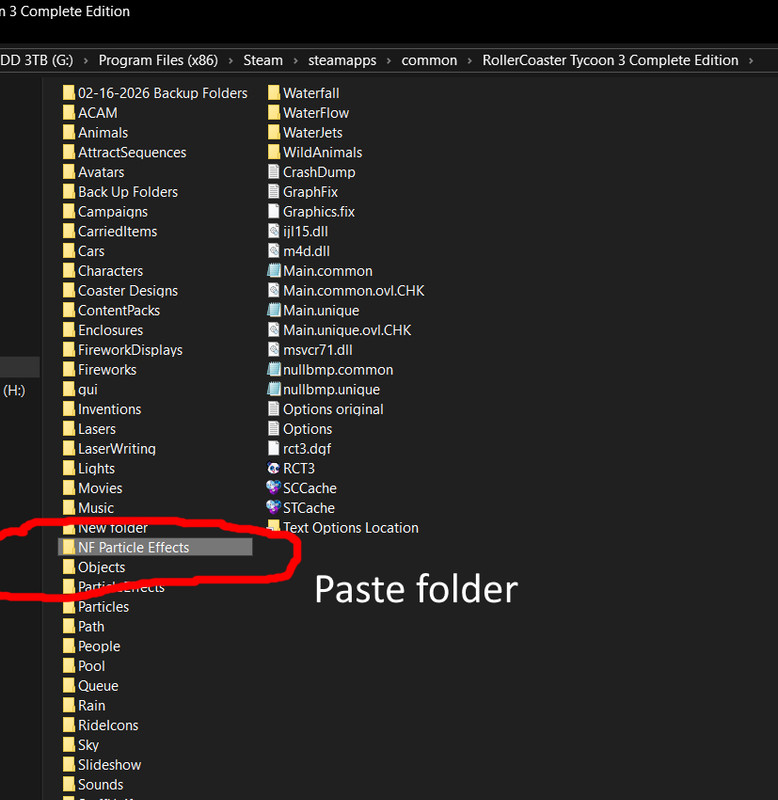Image resolution: width=778 pixels, height=800 pixels.
Task: Click the nullbmp.common file icon
Action: [x=274, y=369]
